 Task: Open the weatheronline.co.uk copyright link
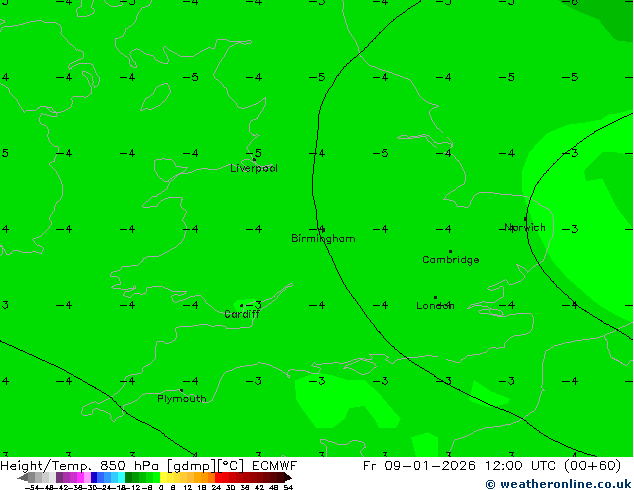pos(559,484)
